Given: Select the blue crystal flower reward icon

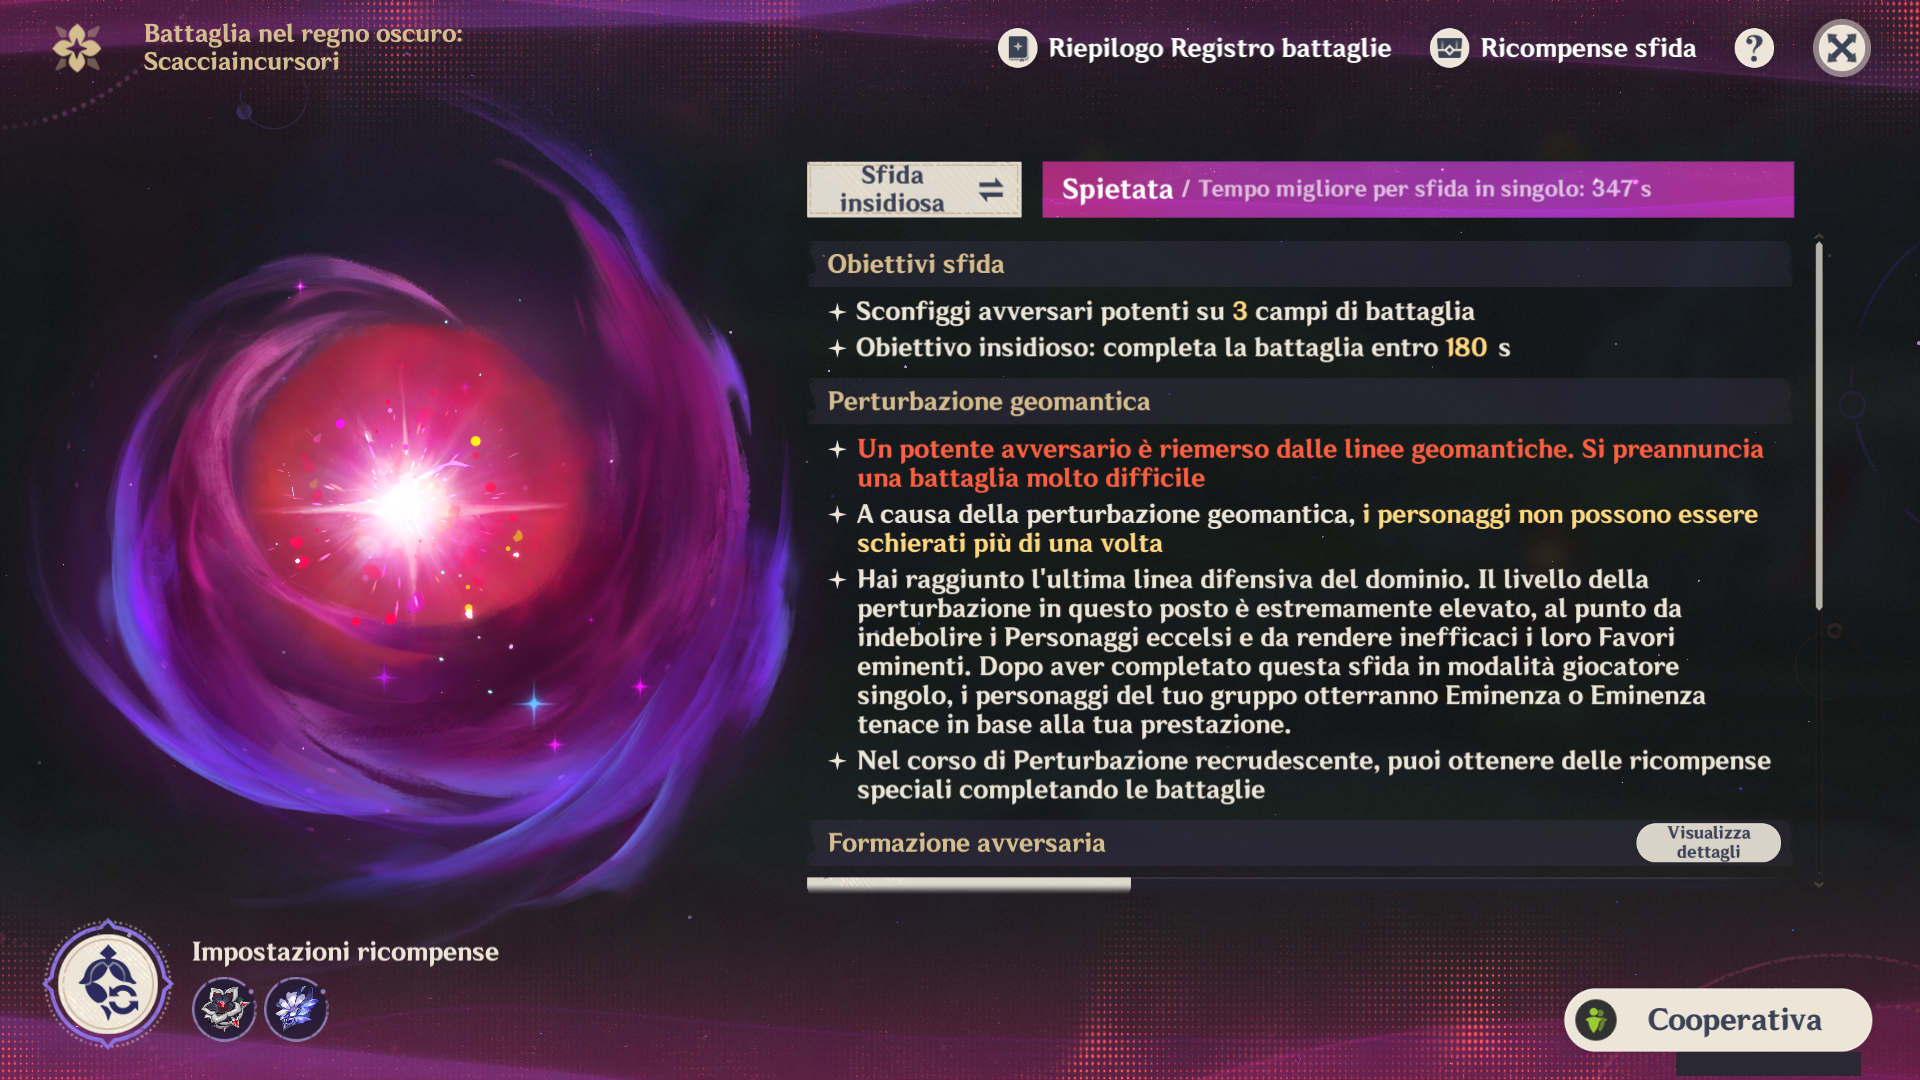Looking at the screenshot, I should click(296, 1009).
